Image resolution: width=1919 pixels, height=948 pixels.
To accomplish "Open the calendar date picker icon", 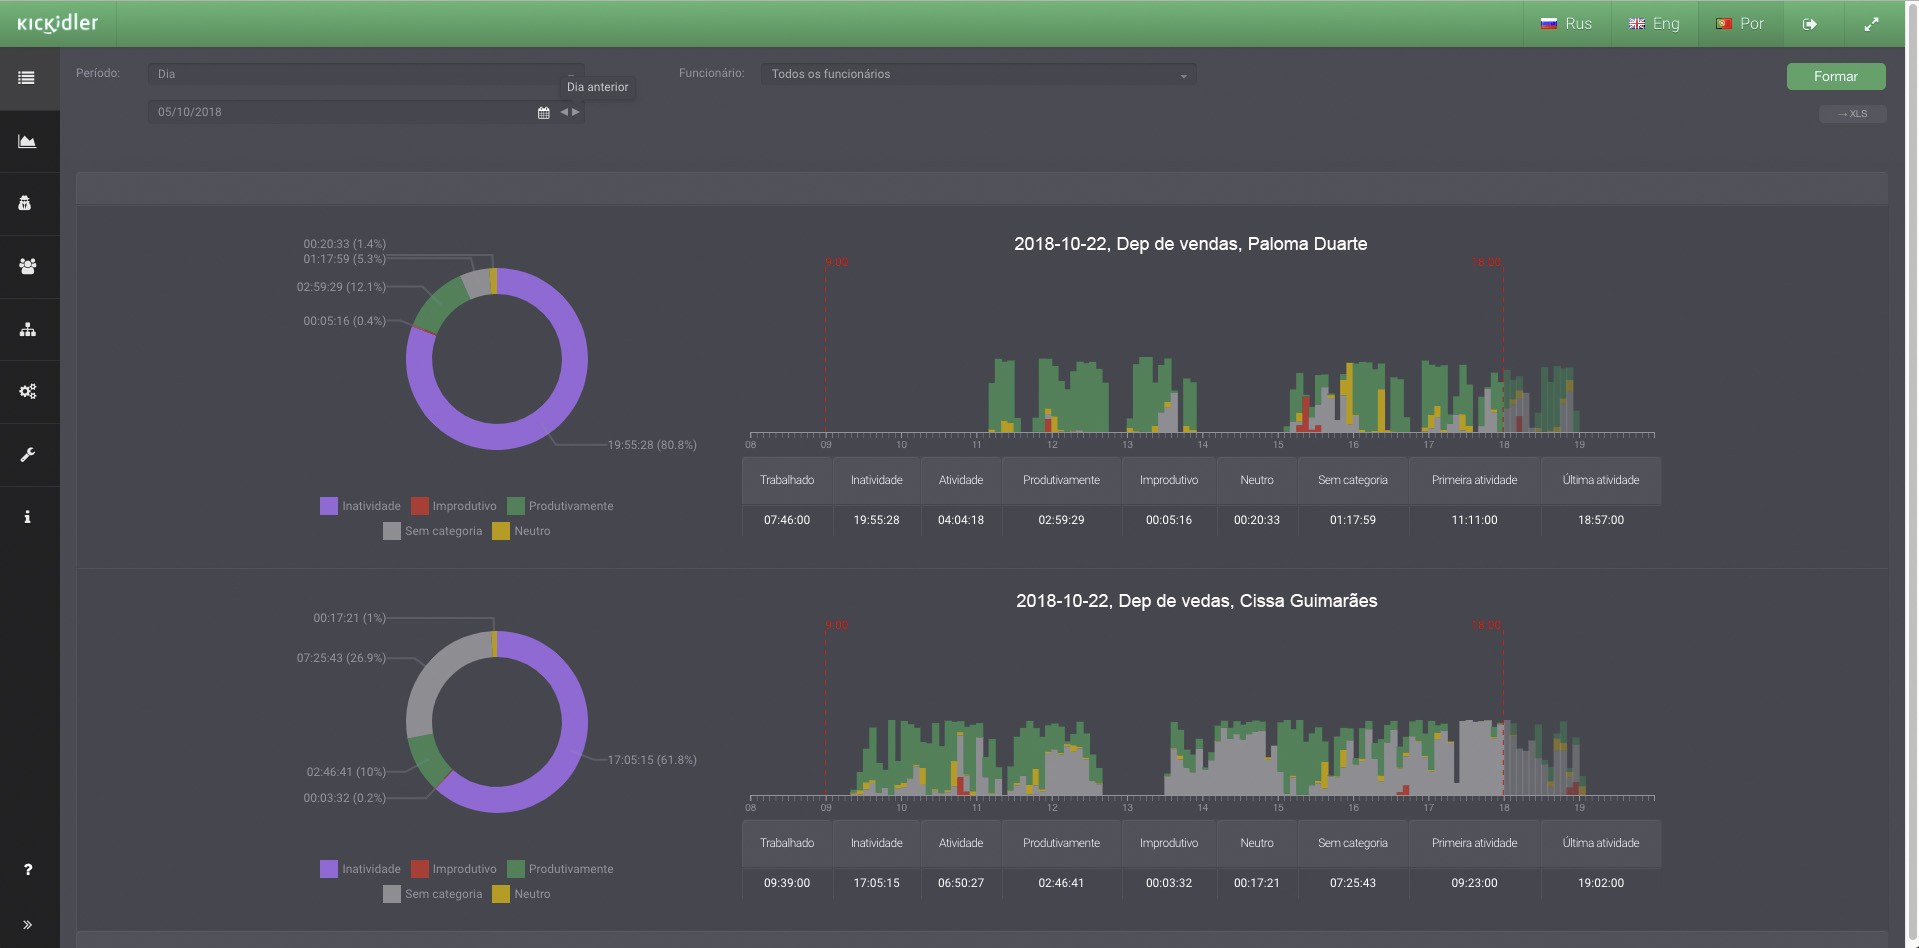I will [543, 113].
